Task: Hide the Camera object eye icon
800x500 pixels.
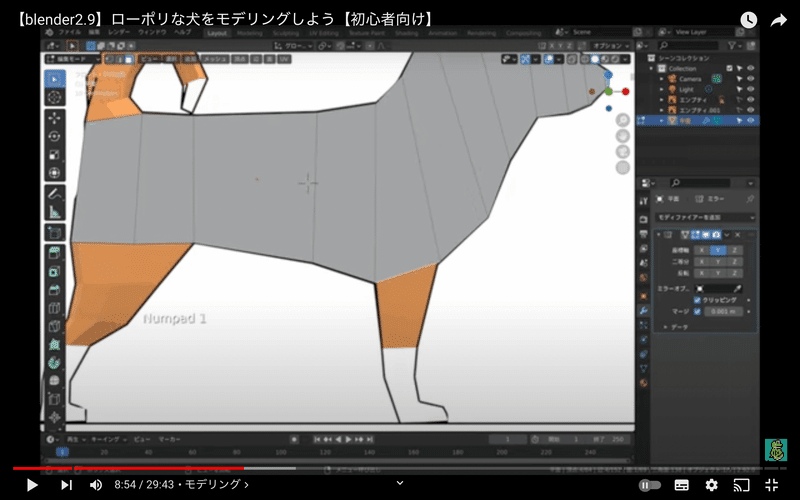Action: [751, 79]
